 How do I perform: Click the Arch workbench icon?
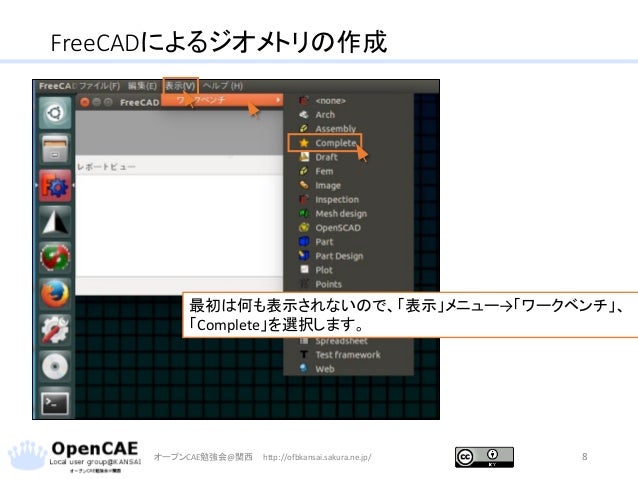click(x=304, y=115)
